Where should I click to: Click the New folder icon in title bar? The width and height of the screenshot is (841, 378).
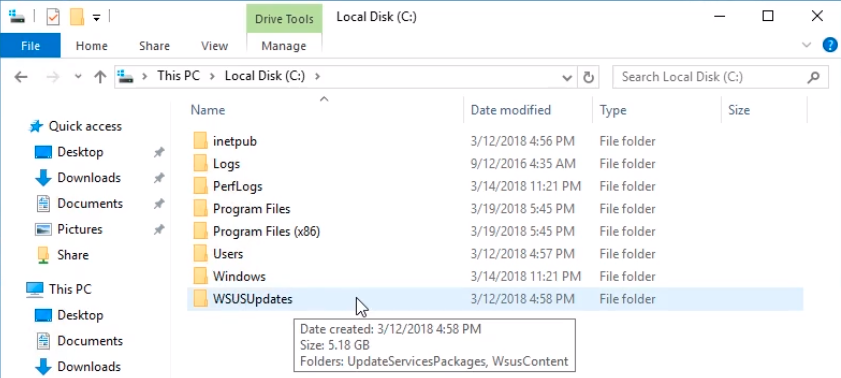pos(77,17)
